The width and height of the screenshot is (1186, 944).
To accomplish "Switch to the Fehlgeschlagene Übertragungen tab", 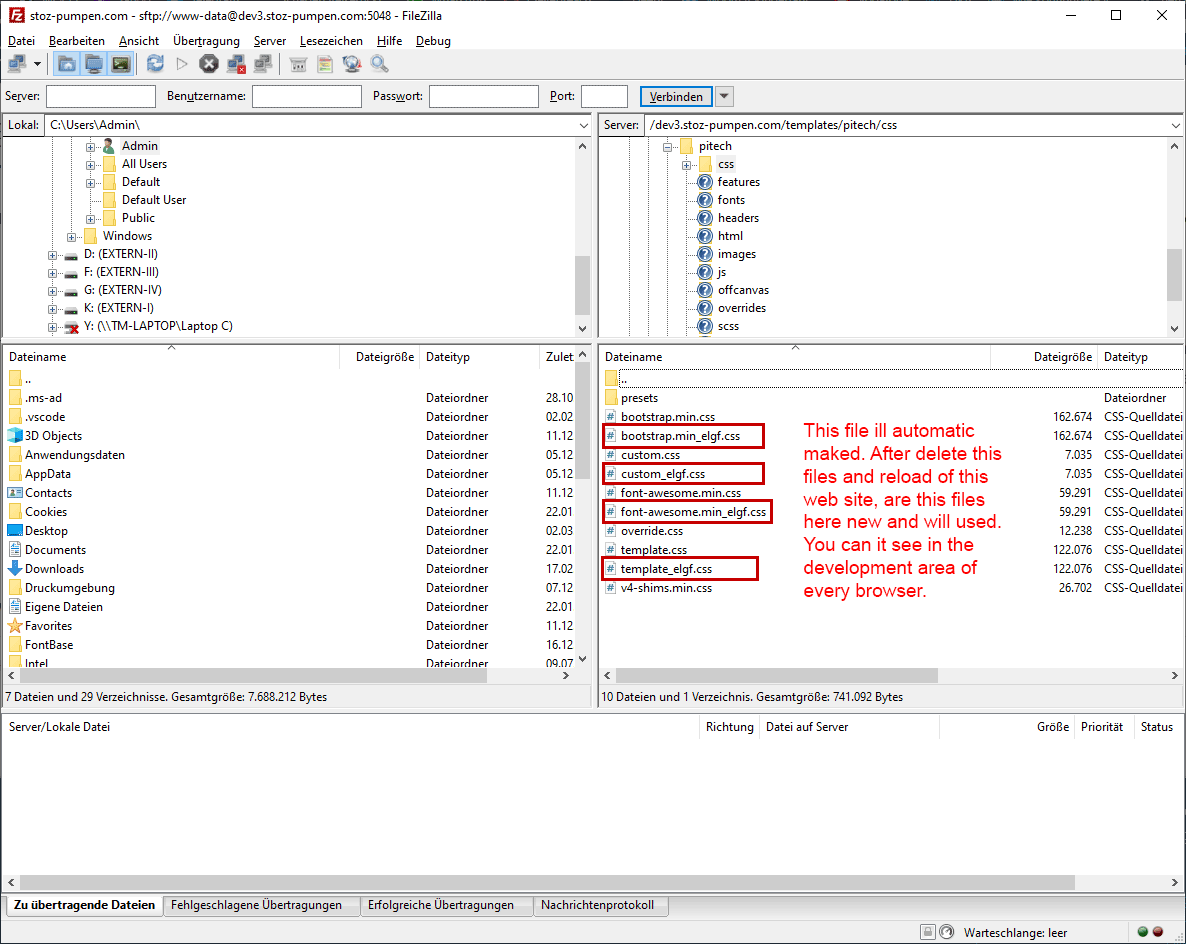I will pos(256,905).
